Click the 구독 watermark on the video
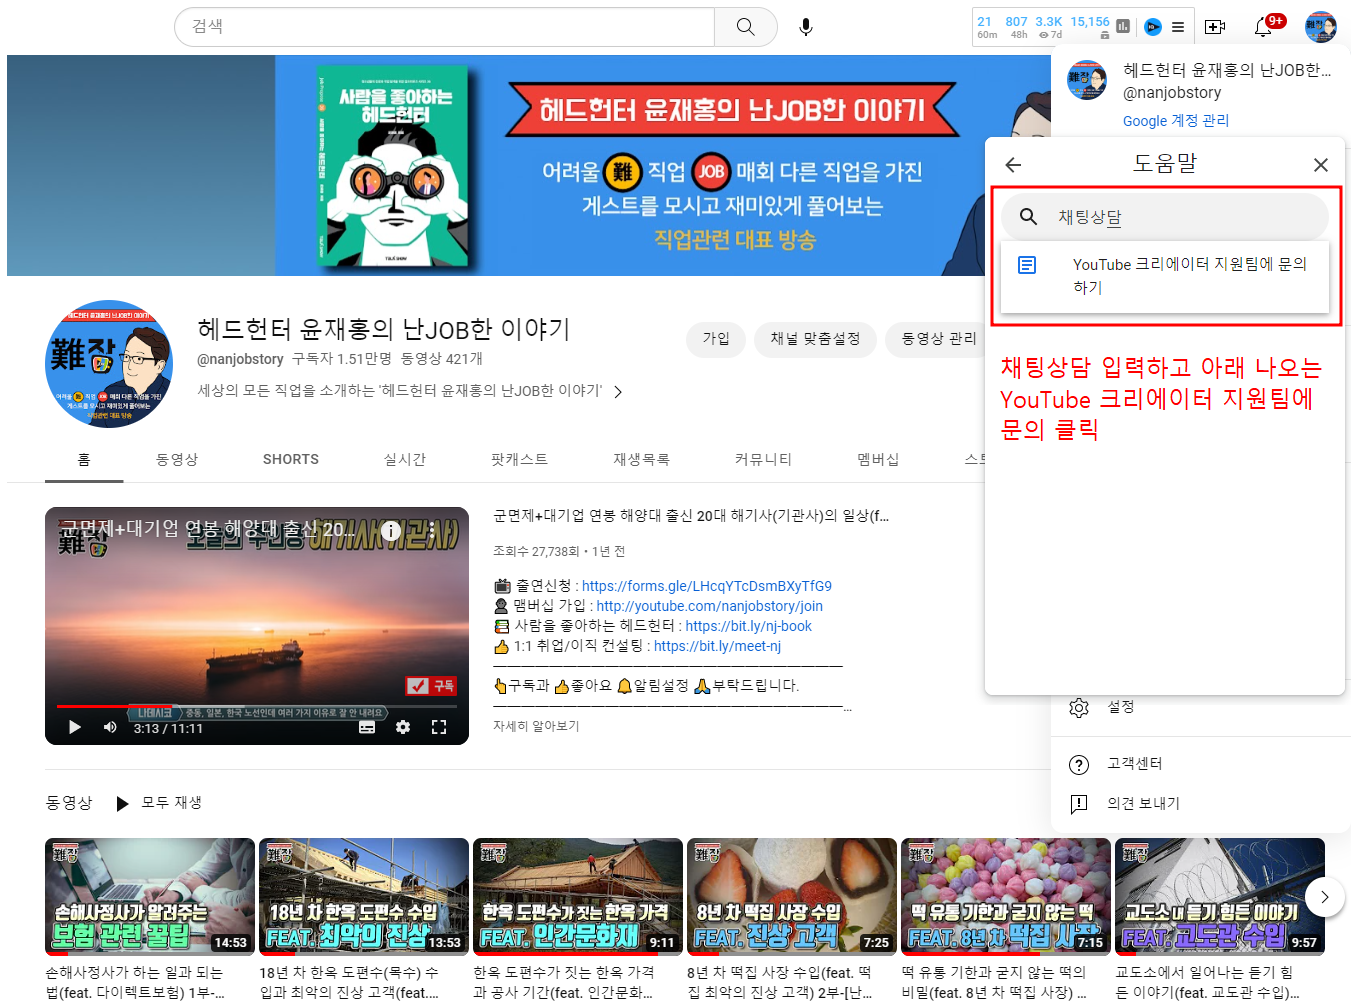 [431, 685]
